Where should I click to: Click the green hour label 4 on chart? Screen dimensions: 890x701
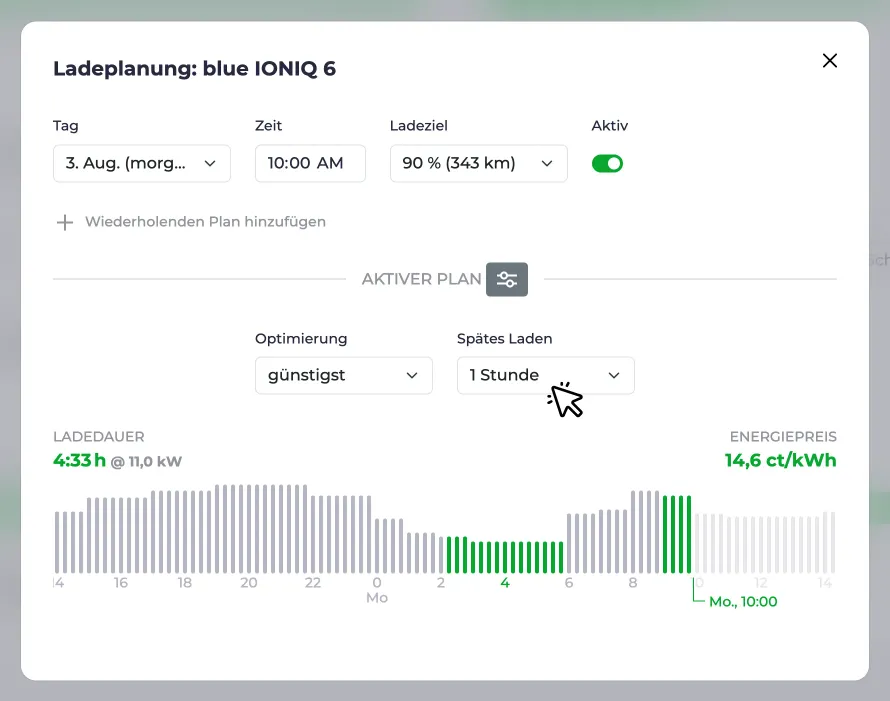point(505,583)
